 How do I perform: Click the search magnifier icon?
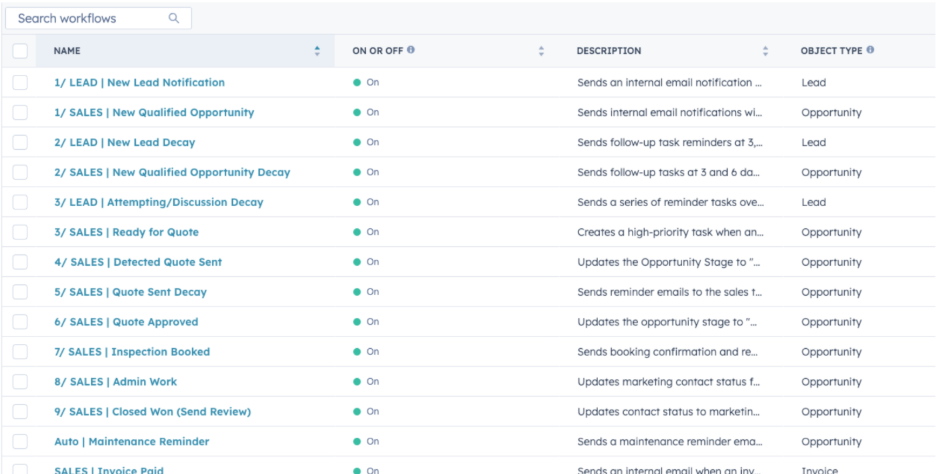(x=174, y=18)
